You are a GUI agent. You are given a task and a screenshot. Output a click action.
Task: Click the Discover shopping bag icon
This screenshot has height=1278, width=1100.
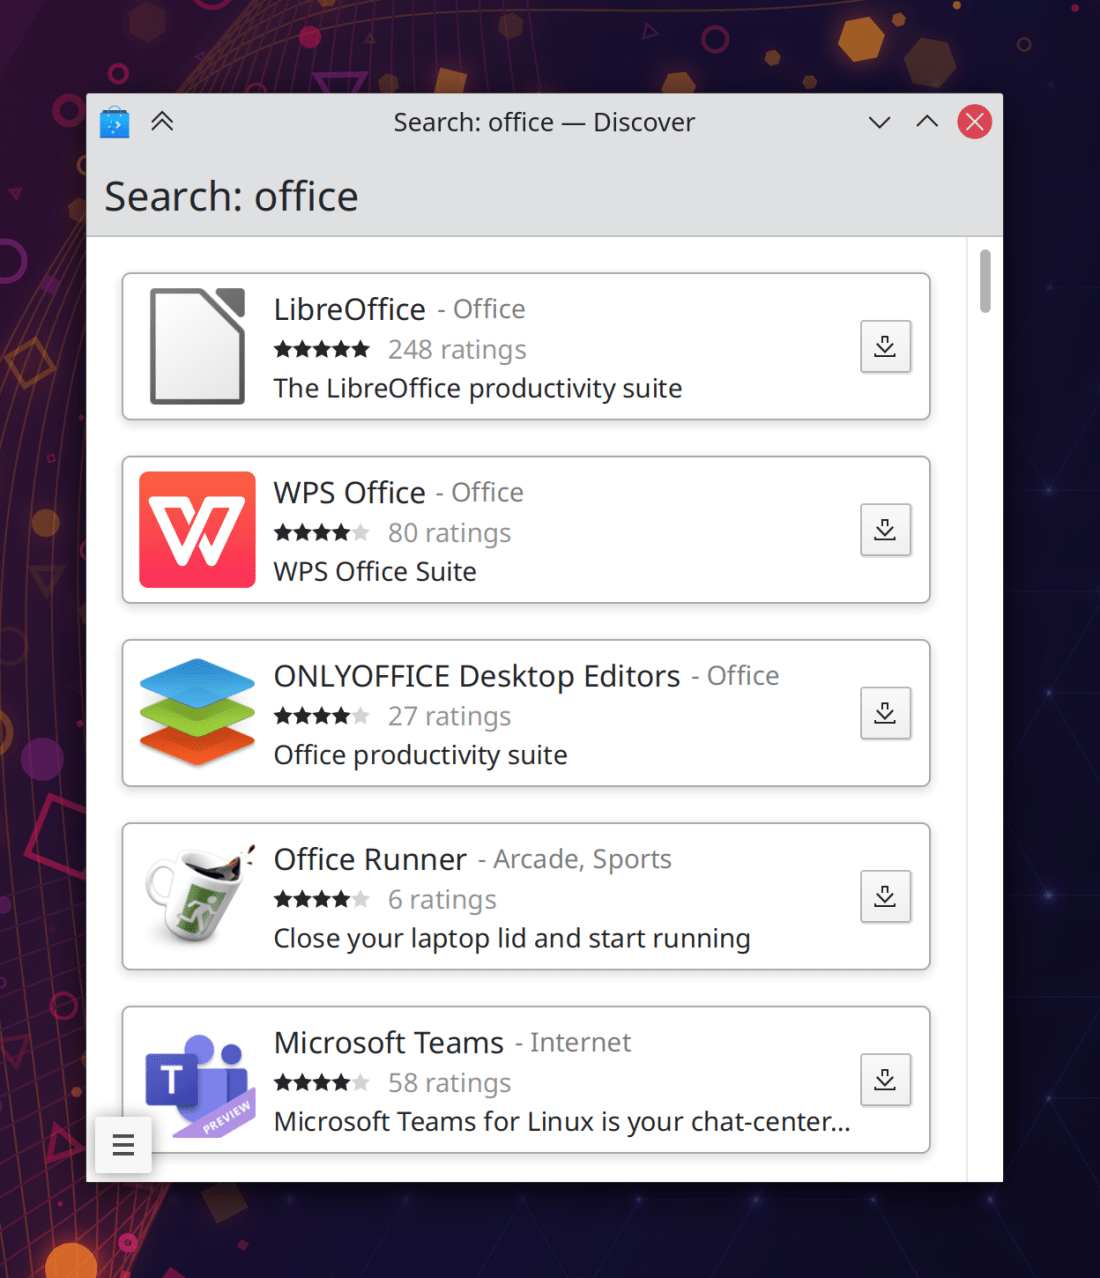(115, 122)
